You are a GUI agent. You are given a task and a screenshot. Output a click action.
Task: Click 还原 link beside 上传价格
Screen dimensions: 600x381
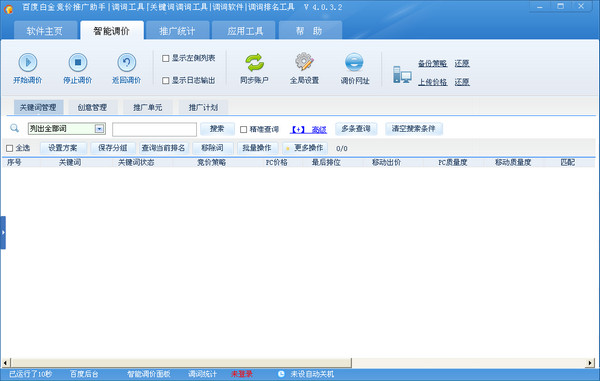(x=462, y=82)
